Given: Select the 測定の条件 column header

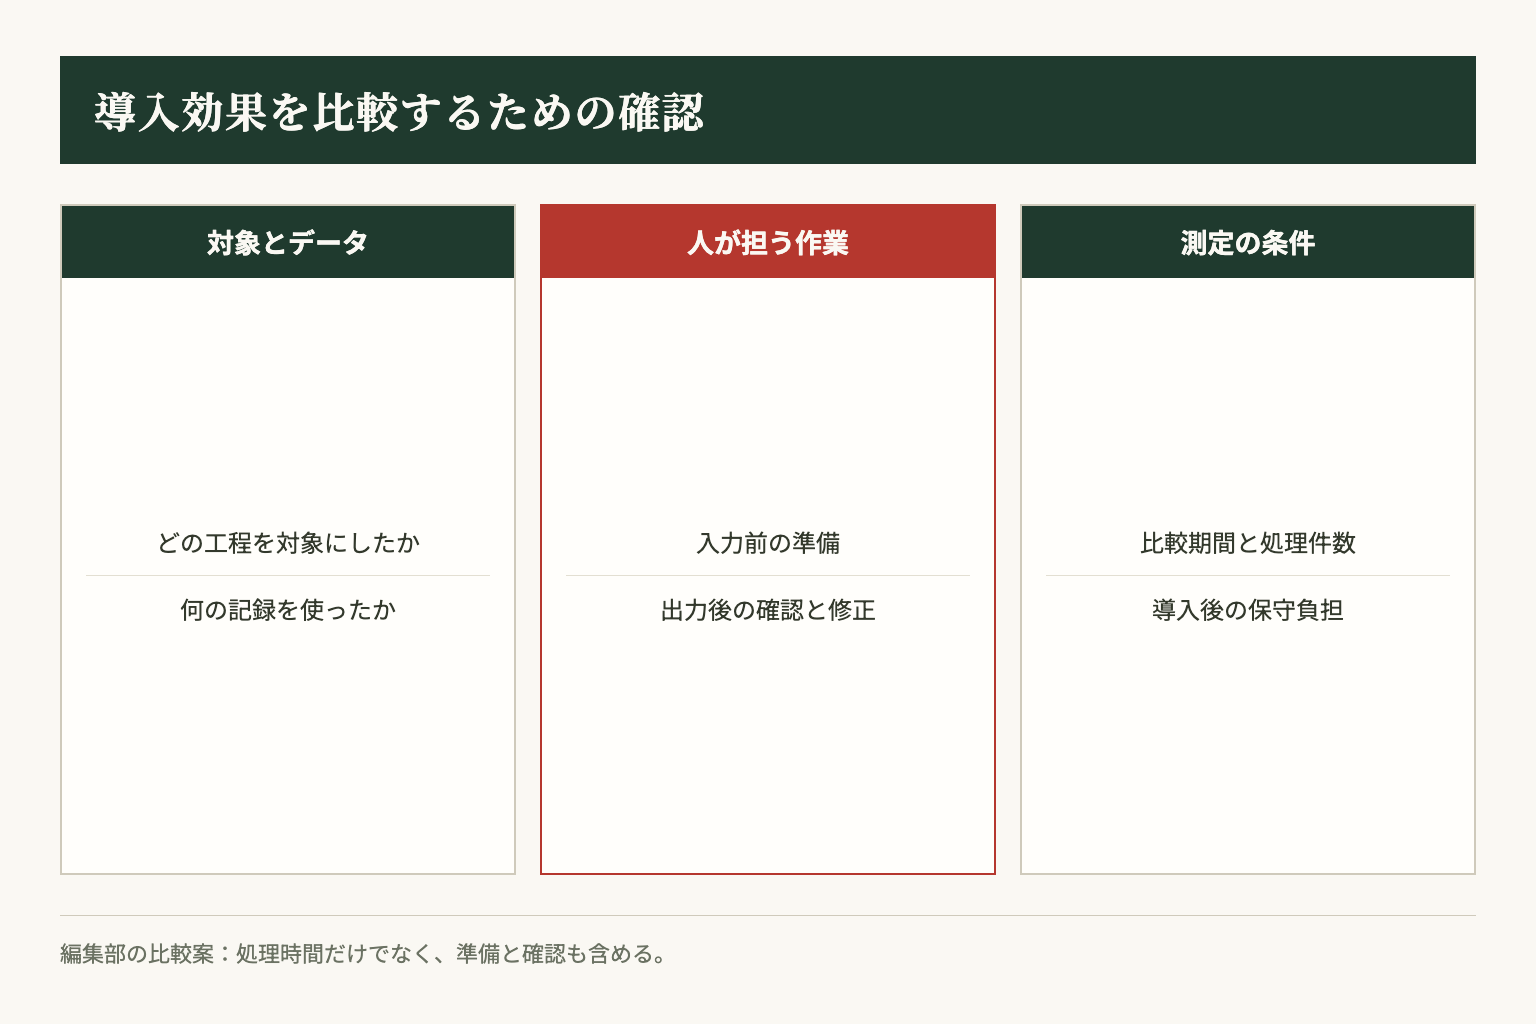Looking at the screenshot, I should pyautogui.click(x=1248, y=242).
